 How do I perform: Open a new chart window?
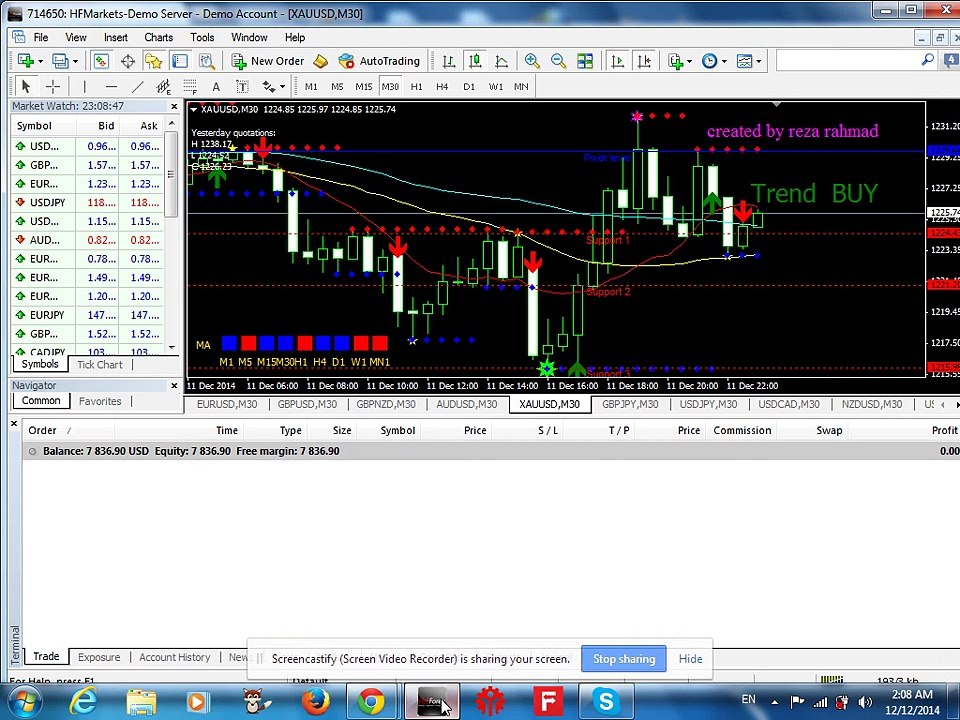[x=25, y=61]
